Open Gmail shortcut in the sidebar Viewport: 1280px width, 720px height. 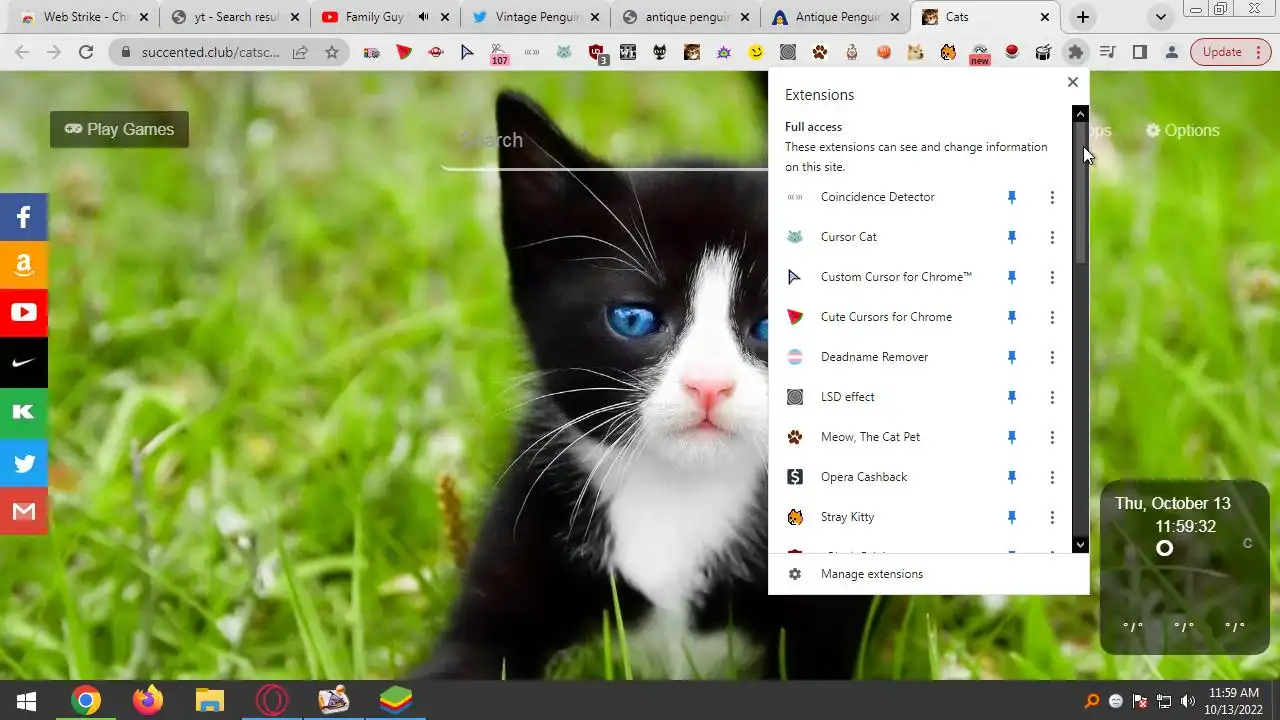[x=24, y=511]
